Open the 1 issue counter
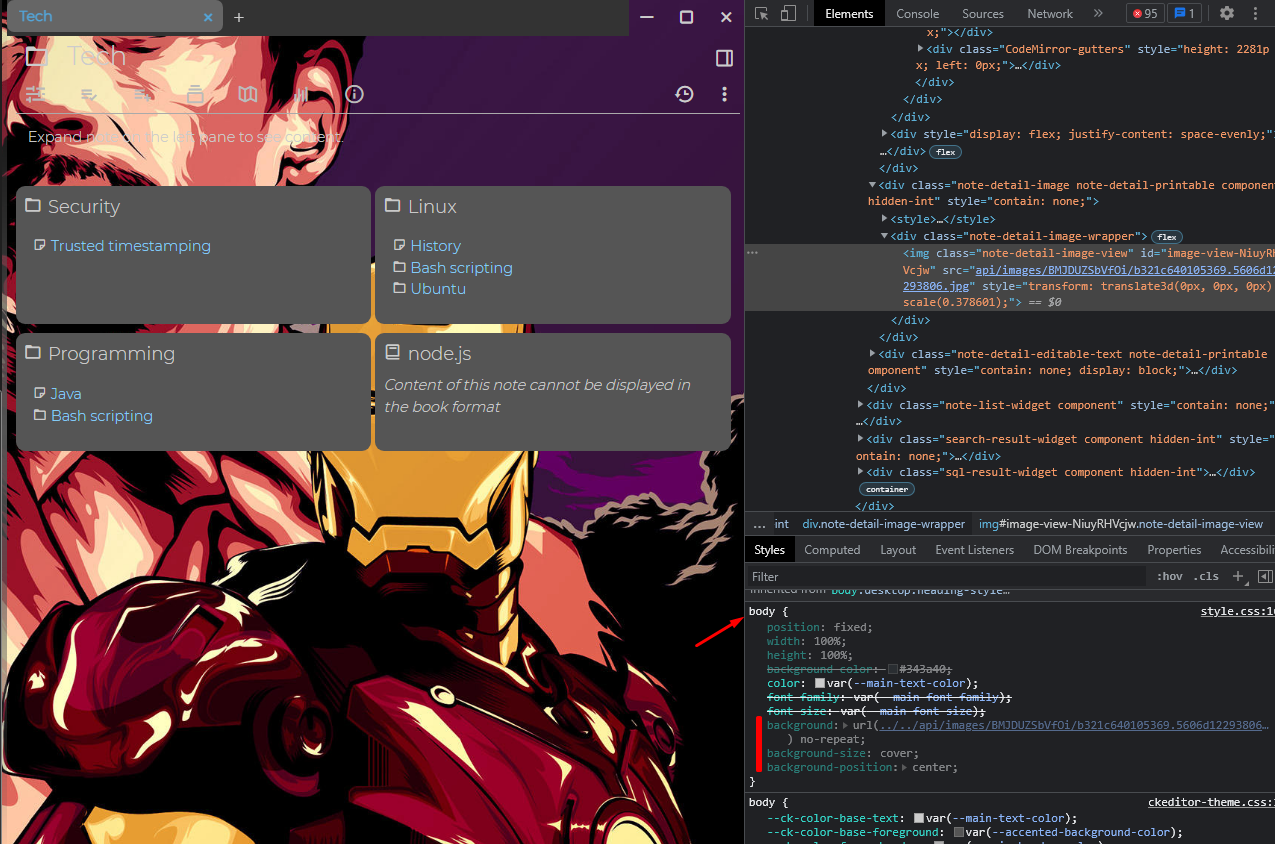This screenshot has height=844, width=1275. pyautogui.click(x=1186, y=14)
